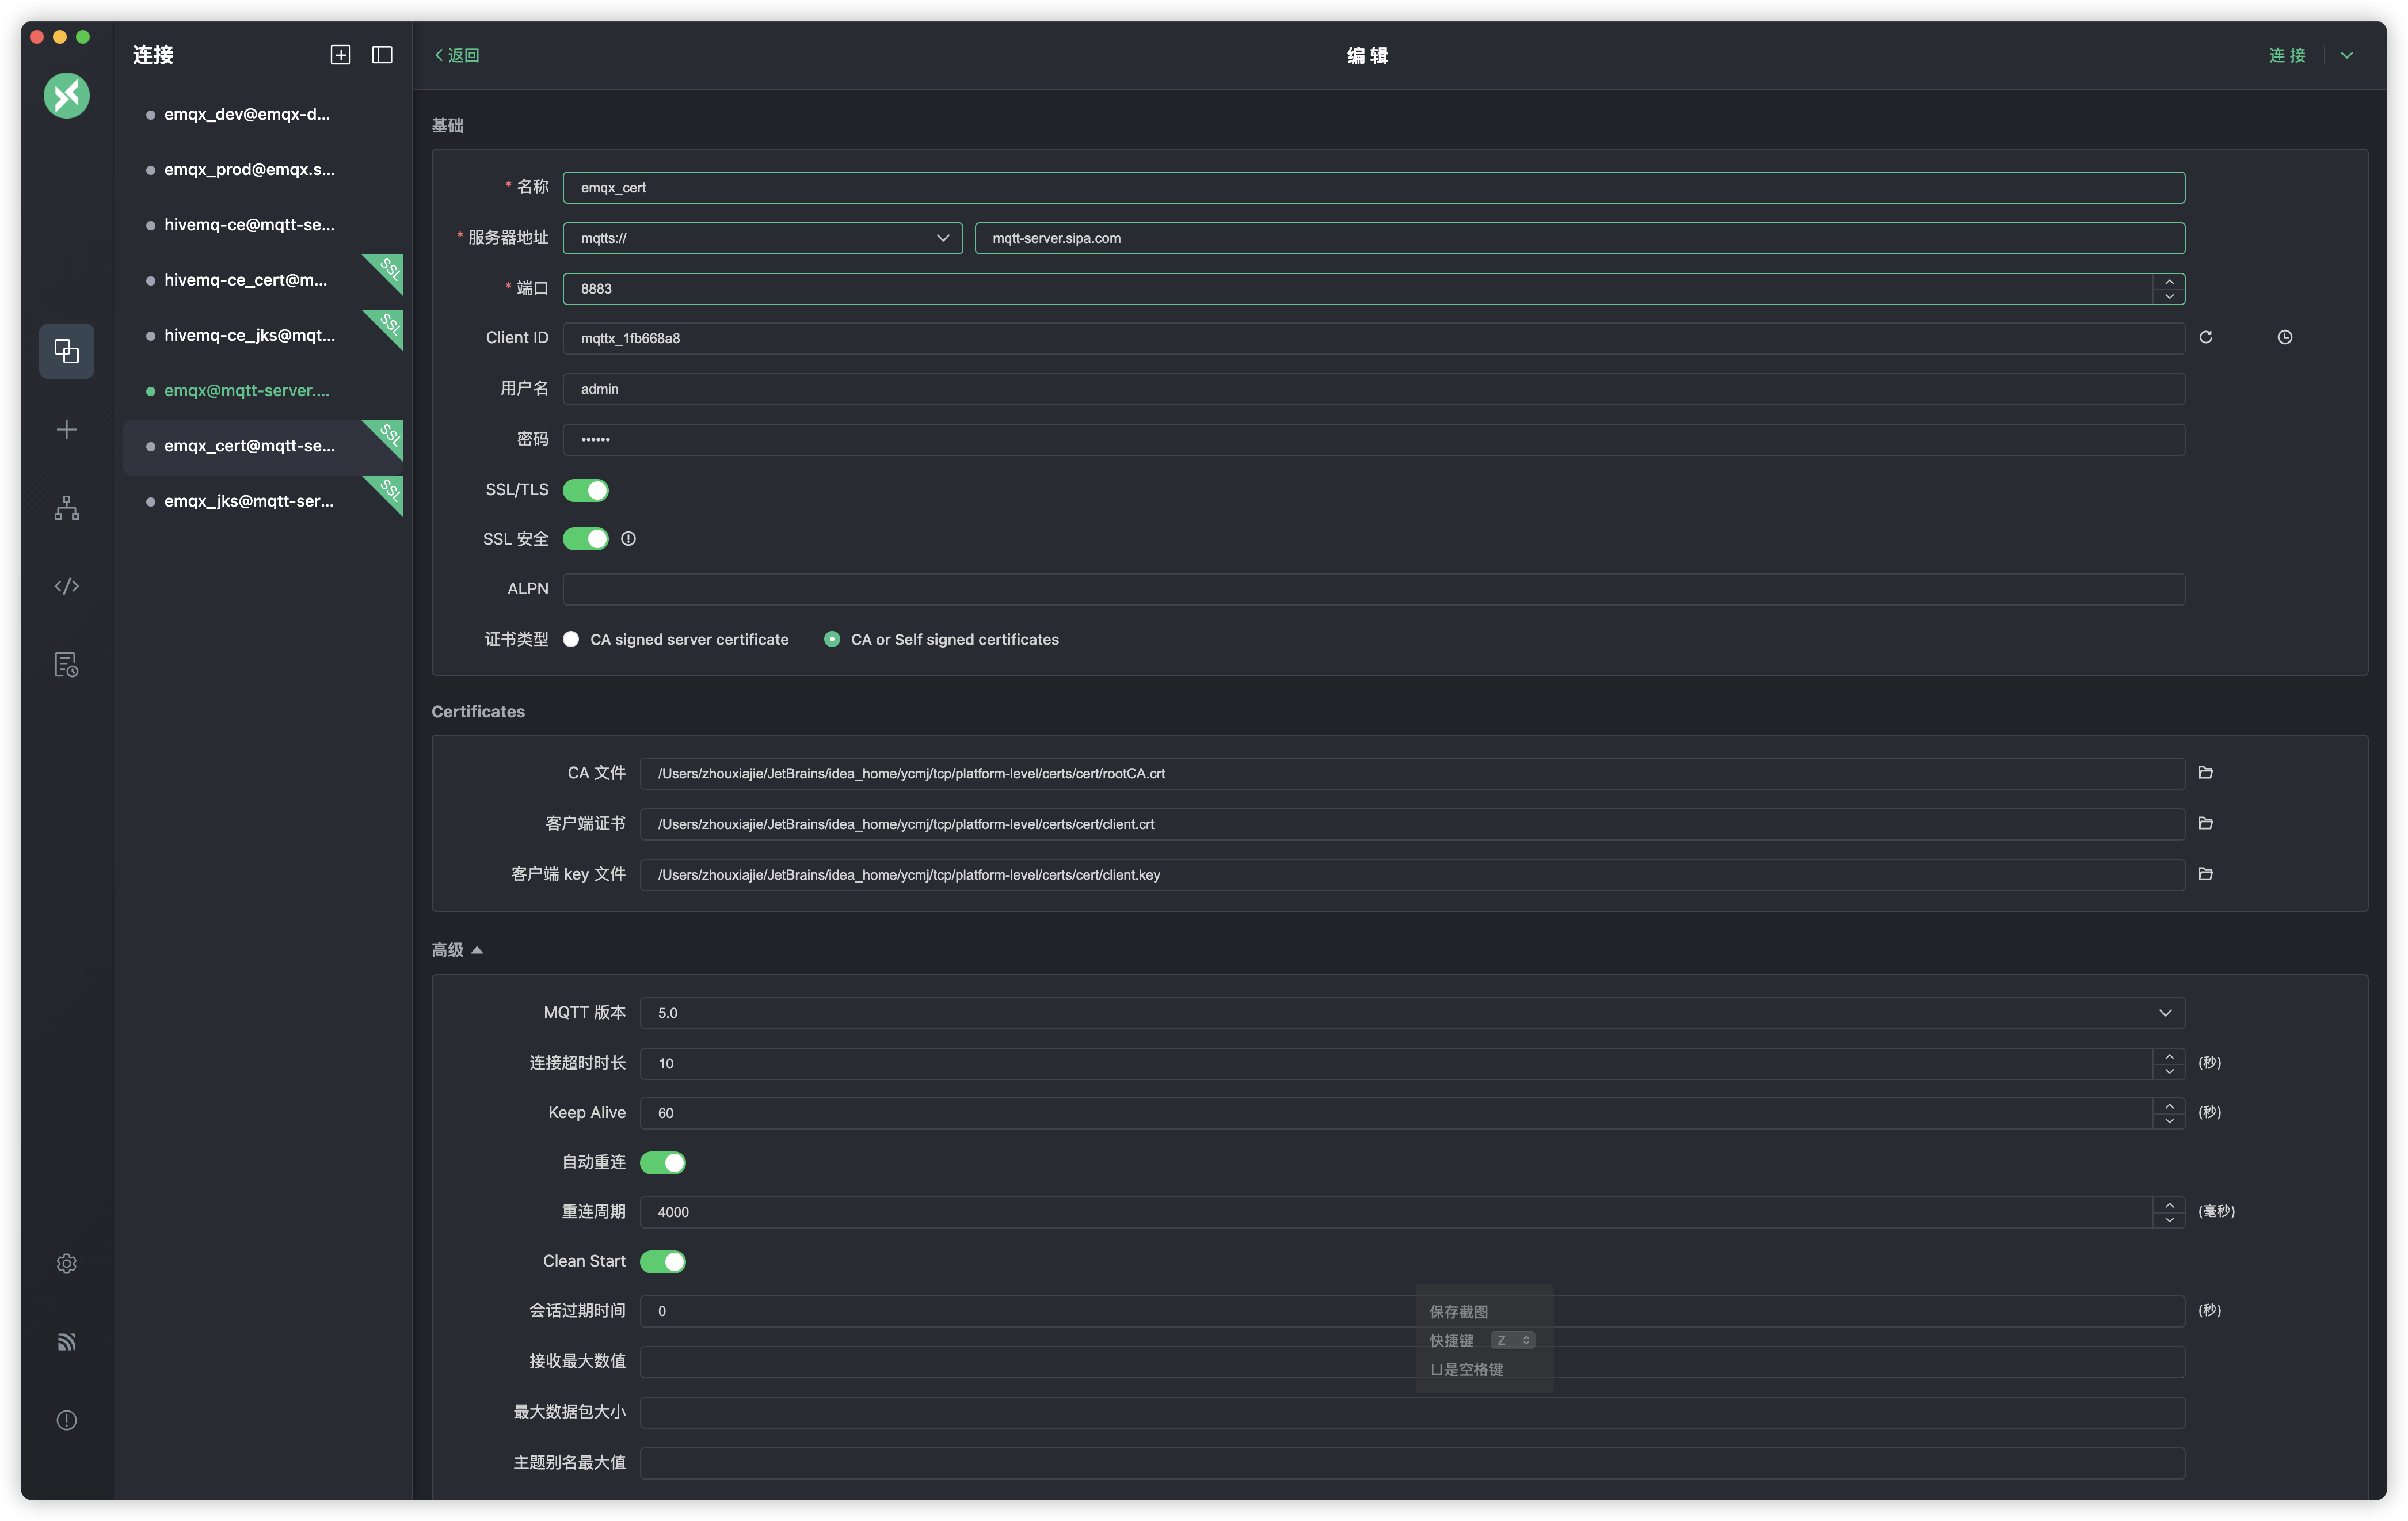Click the 密码 password field
This screenshot has width=2408, height=1521.
[1373, 440]
